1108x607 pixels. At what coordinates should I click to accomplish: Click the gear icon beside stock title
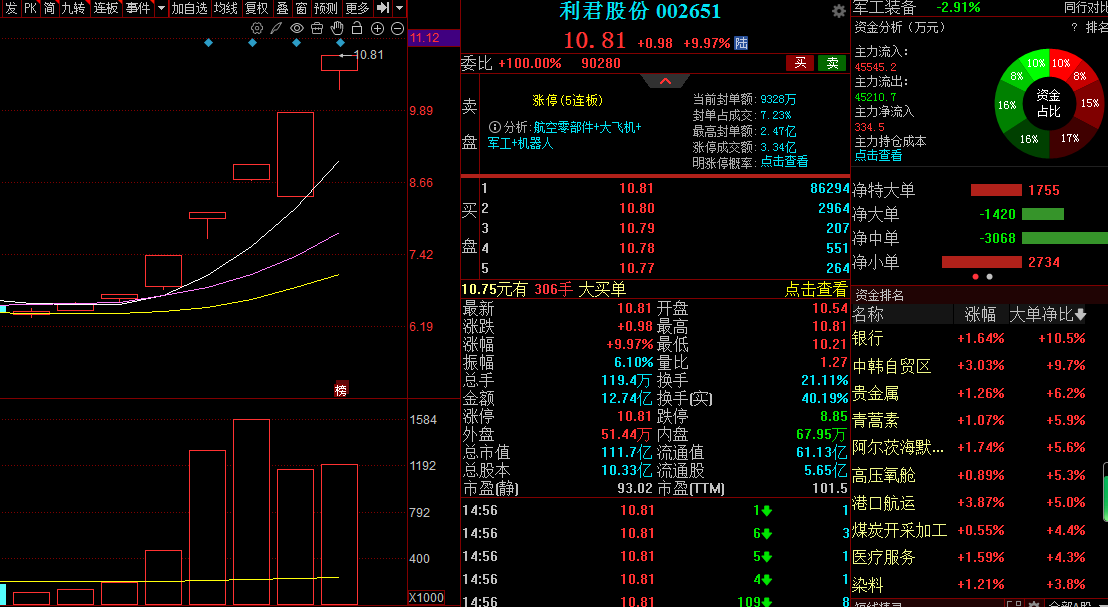point(839,11)
